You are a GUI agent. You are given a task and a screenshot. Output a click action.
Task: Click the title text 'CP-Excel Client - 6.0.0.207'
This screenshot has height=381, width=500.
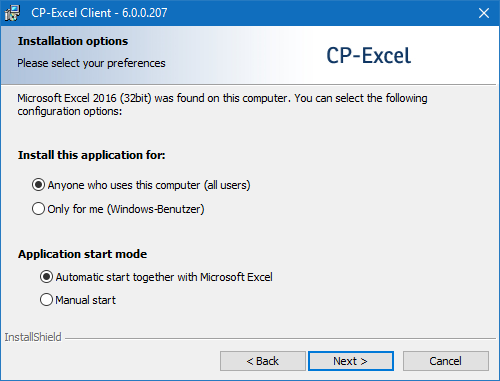(x=99, y=13)
